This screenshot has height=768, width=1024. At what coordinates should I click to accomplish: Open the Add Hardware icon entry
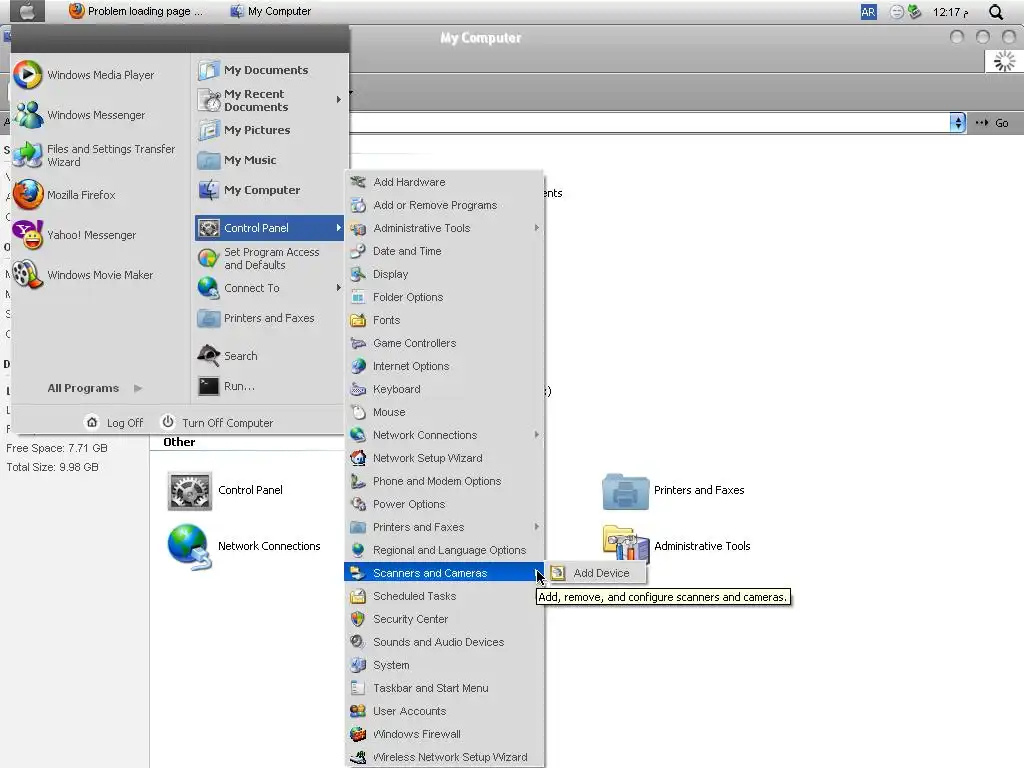358,182
